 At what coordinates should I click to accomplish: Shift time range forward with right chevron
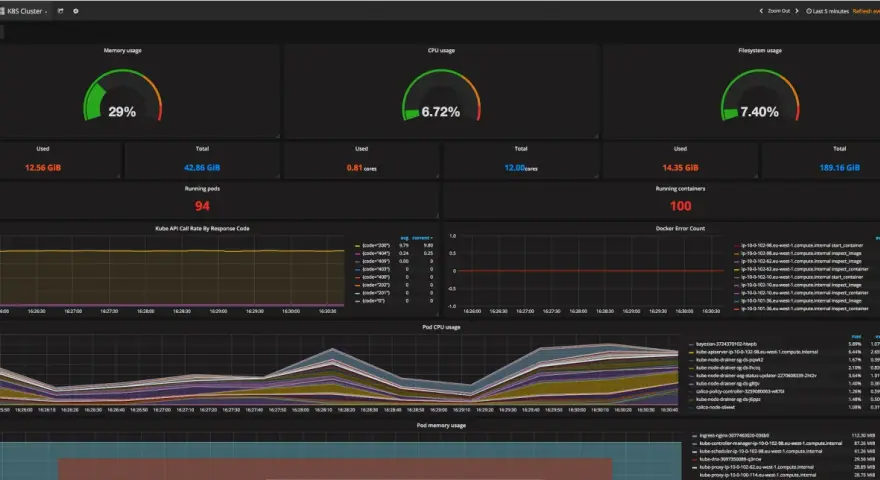[x=796, y=11]
